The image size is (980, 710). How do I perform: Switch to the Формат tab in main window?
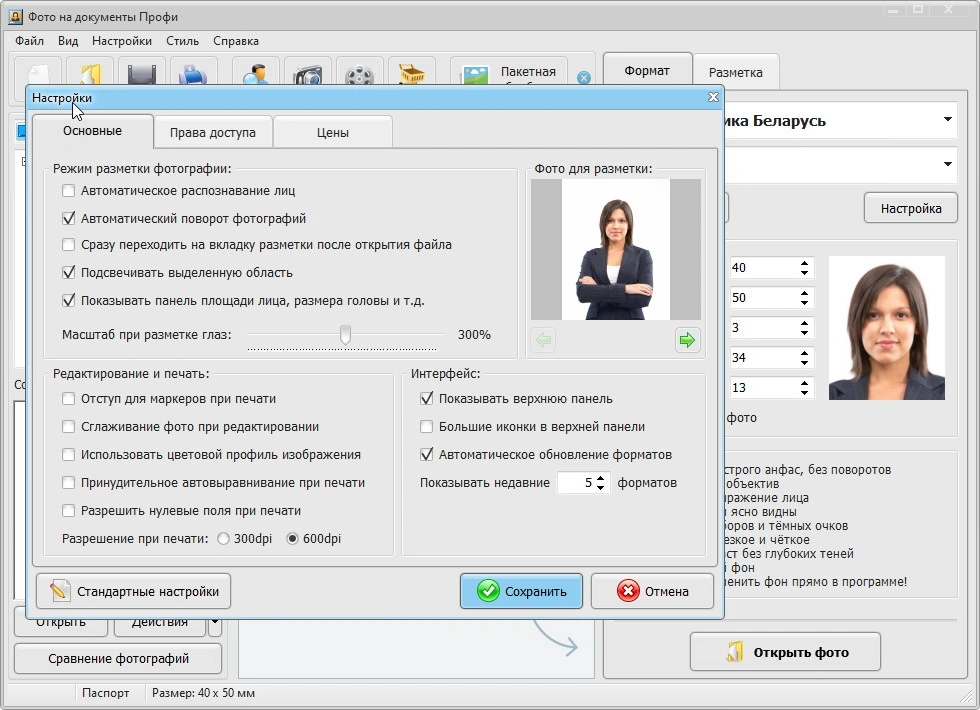(x=647, y=71)
